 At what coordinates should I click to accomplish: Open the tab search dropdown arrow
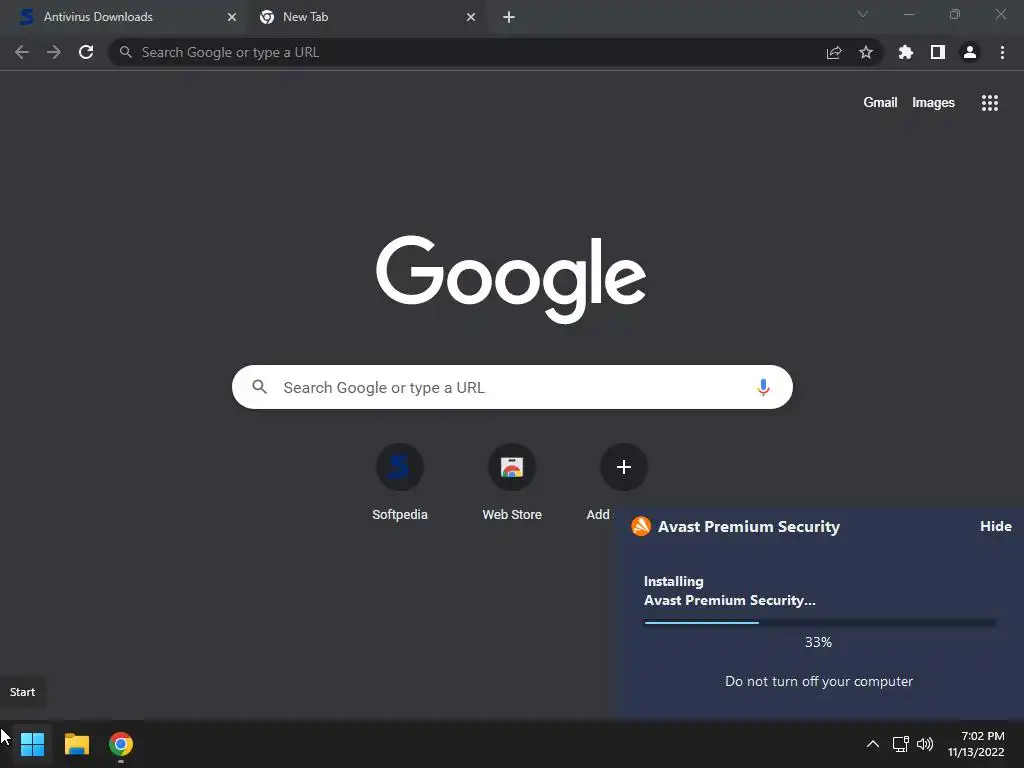(x=863, y=14)
